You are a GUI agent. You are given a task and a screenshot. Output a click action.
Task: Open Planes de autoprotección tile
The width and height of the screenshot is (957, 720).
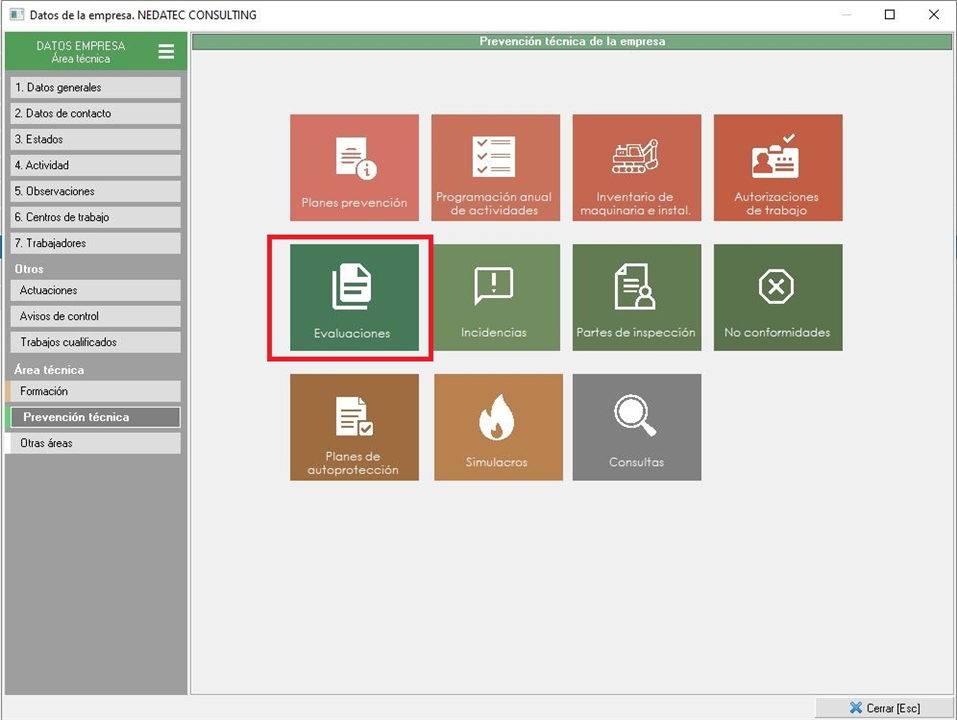(354, 427)
